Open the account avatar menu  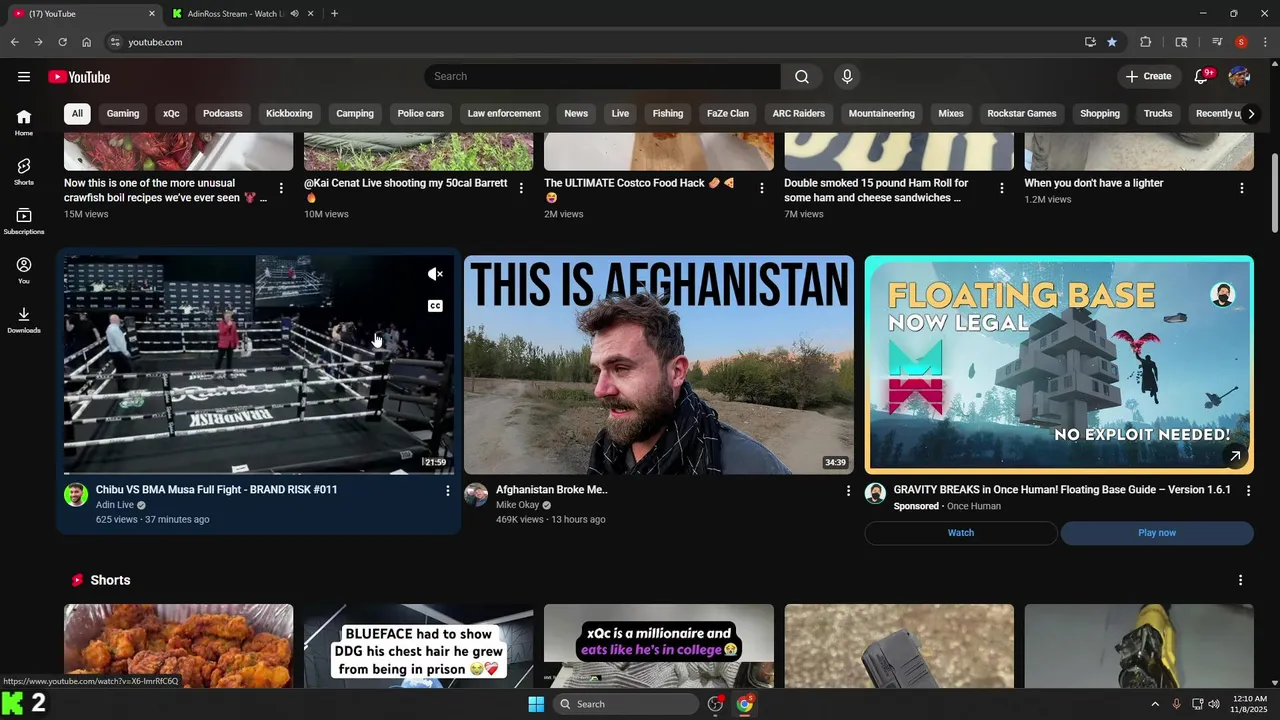[x=1239, y=77]
